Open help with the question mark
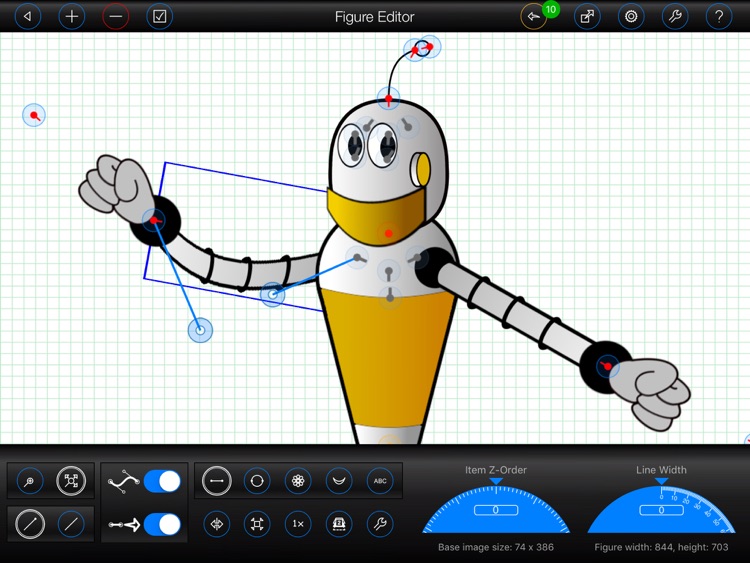Image resolution: width=750 pixels, height=563 pixels. click(x=719, y=17)
